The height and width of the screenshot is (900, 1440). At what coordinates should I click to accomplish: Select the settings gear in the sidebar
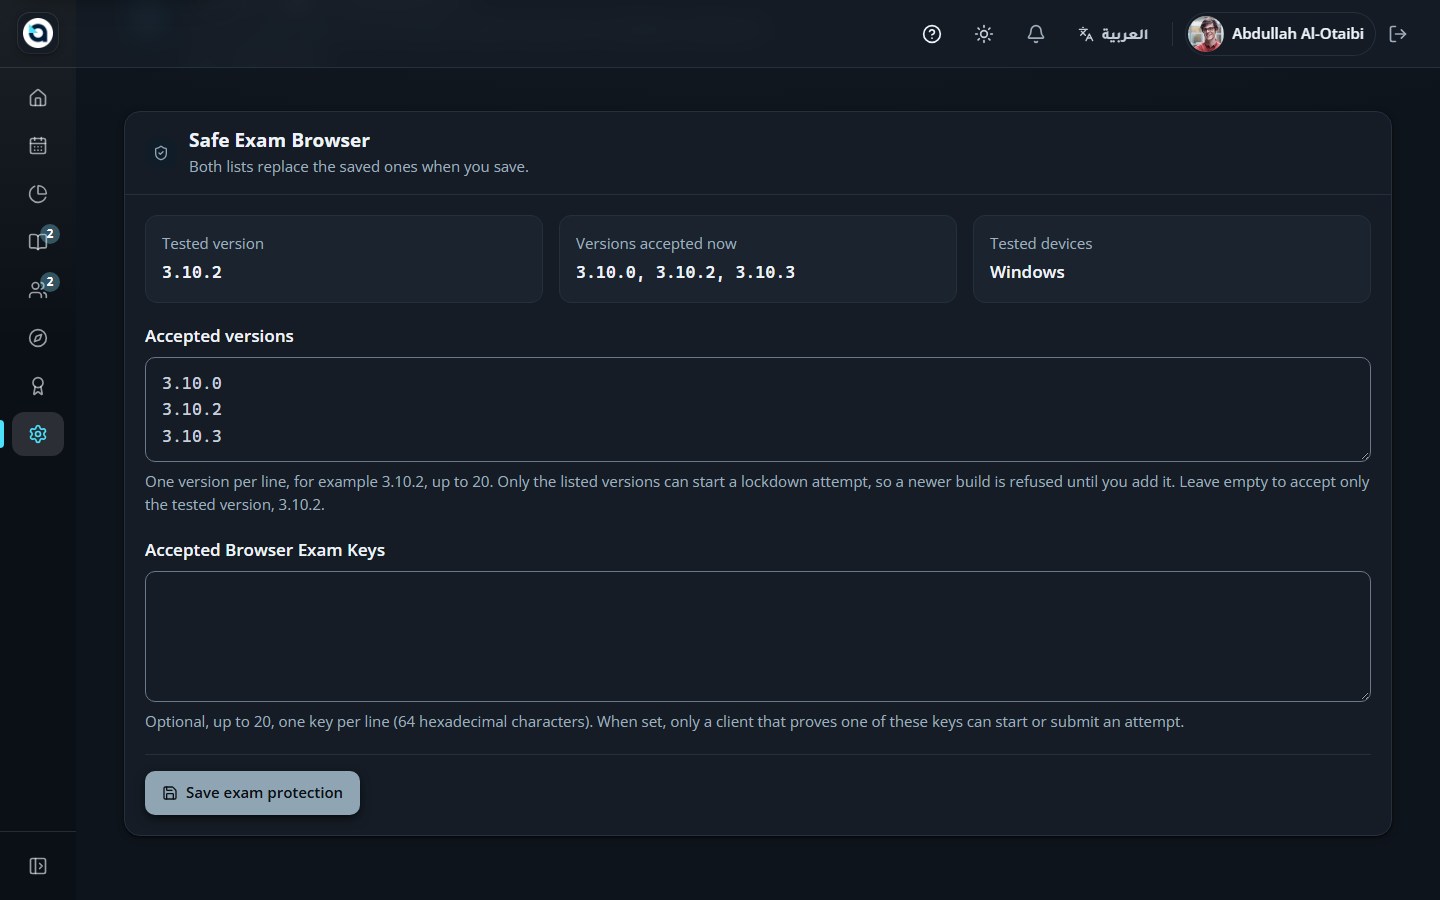click(x=38, y=434)
